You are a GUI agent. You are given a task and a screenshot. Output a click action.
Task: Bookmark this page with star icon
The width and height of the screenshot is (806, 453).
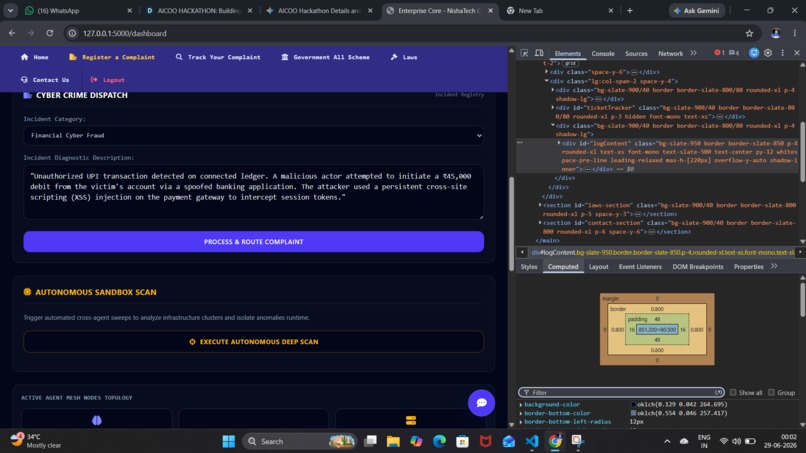point(749,33)
